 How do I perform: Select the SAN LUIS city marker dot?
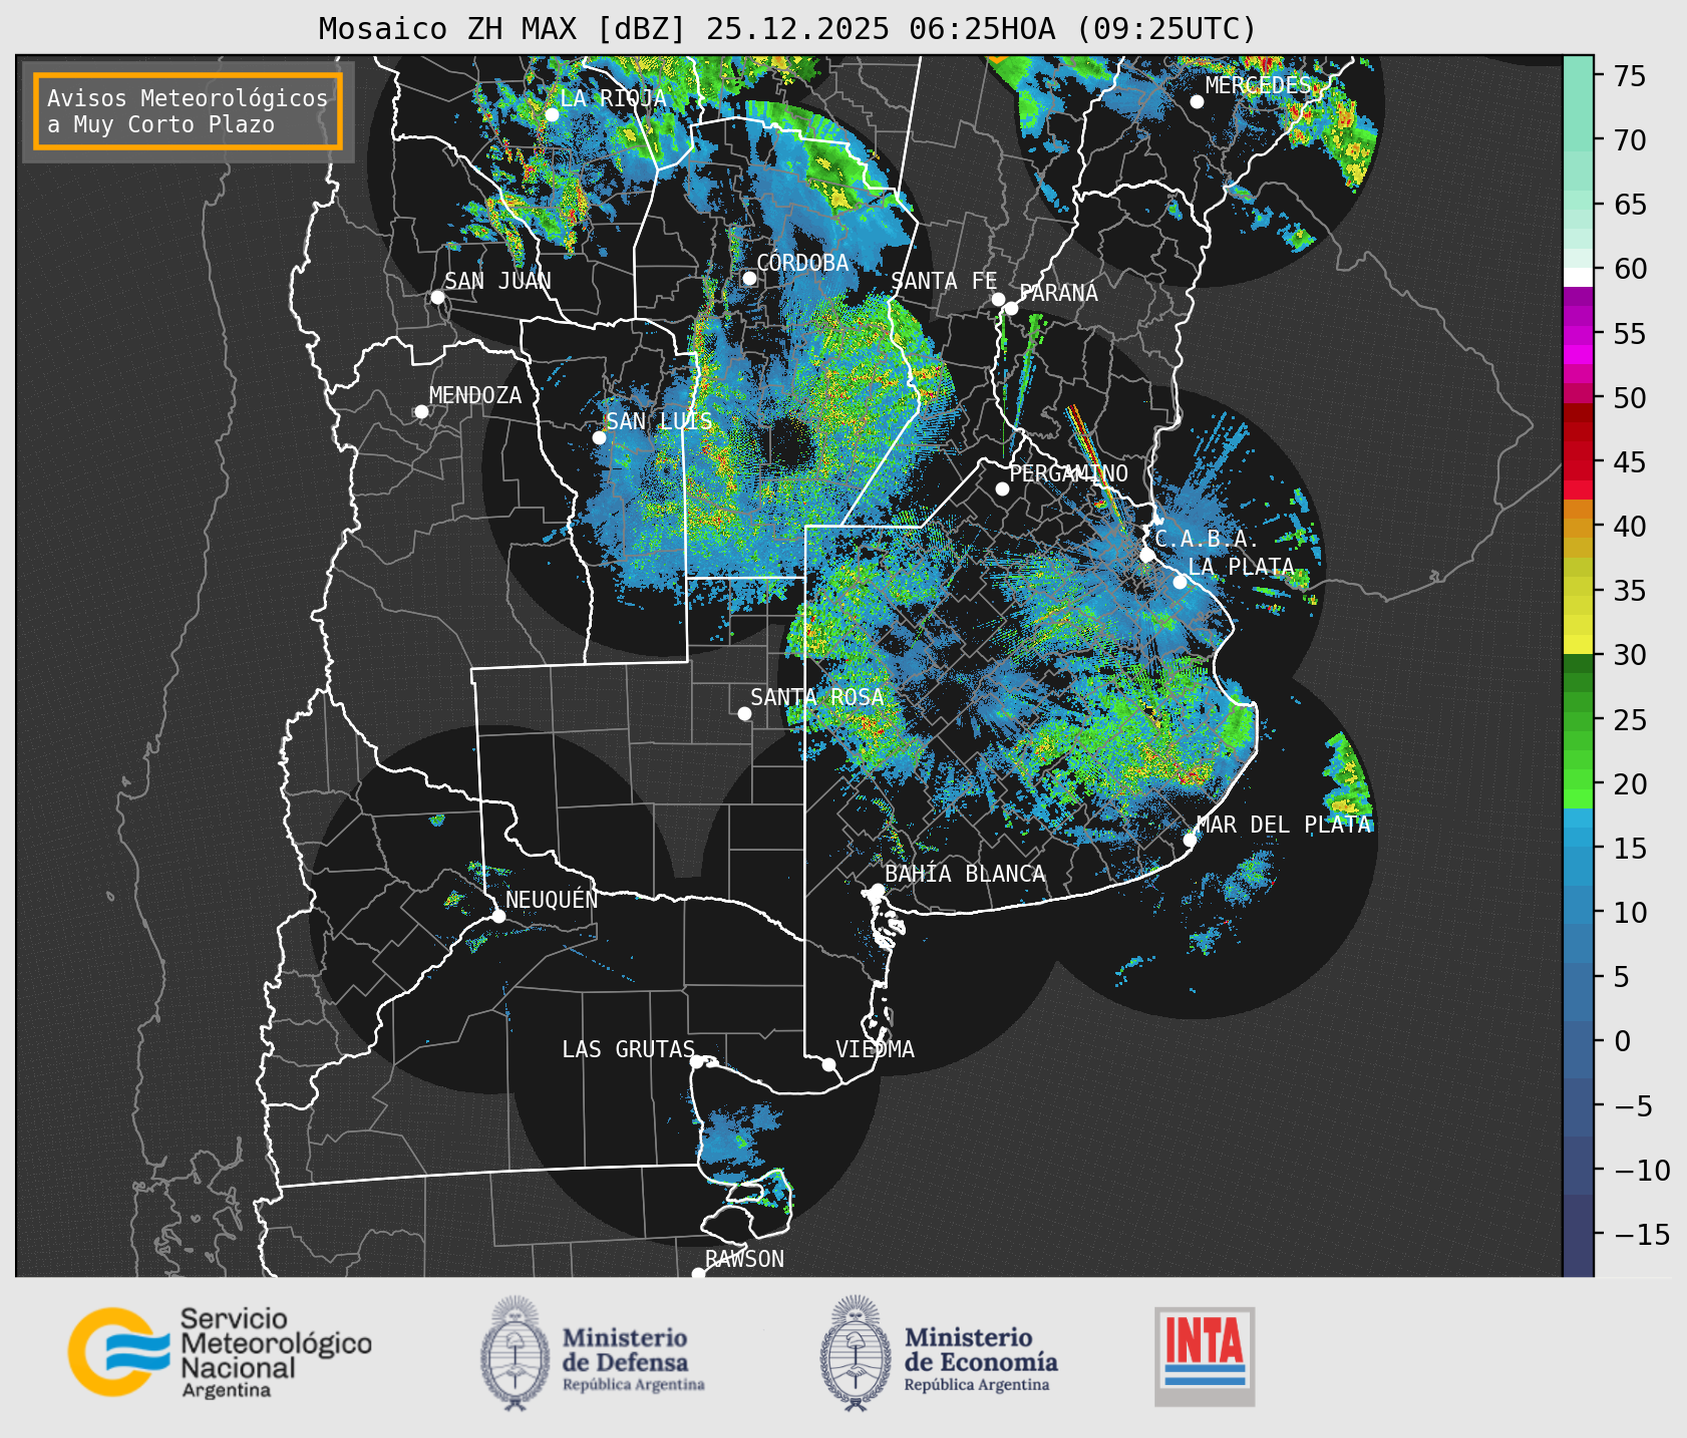tap(598, 437)
